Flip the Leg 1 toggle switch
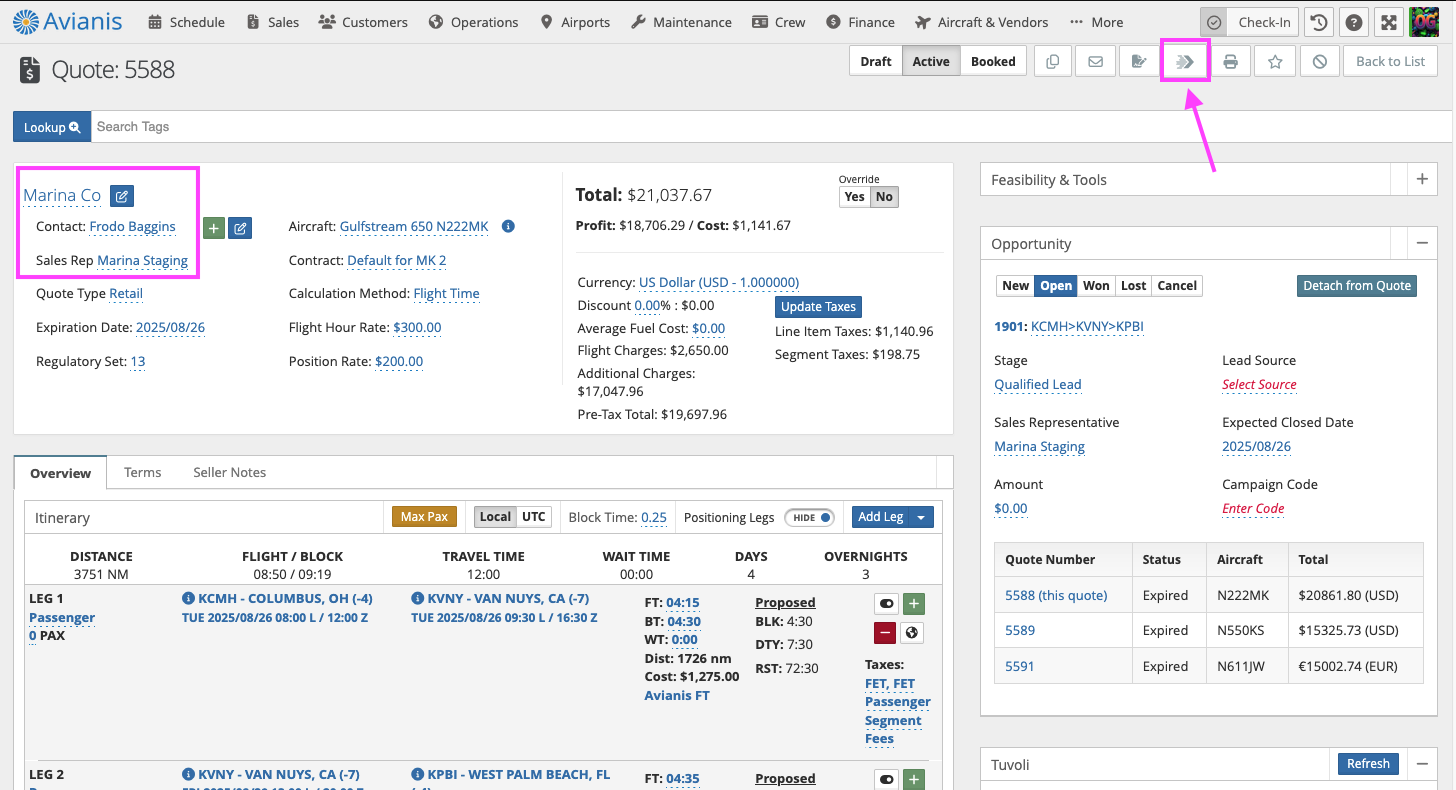Image resolution: width=1456 pixels, height=790 pixels. click(886, 604)
